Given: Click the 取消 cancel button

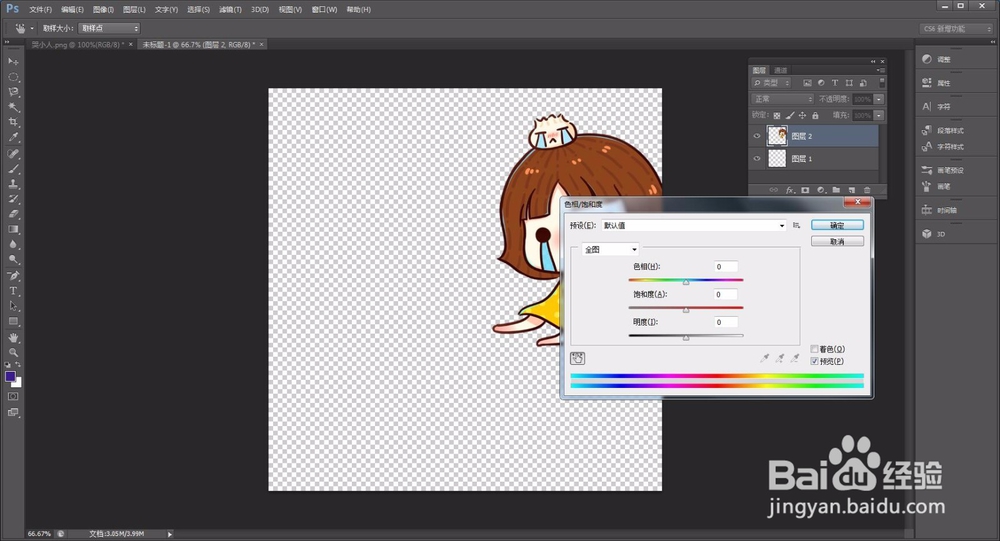Looking at the screenshot, I should coord(837,241).
